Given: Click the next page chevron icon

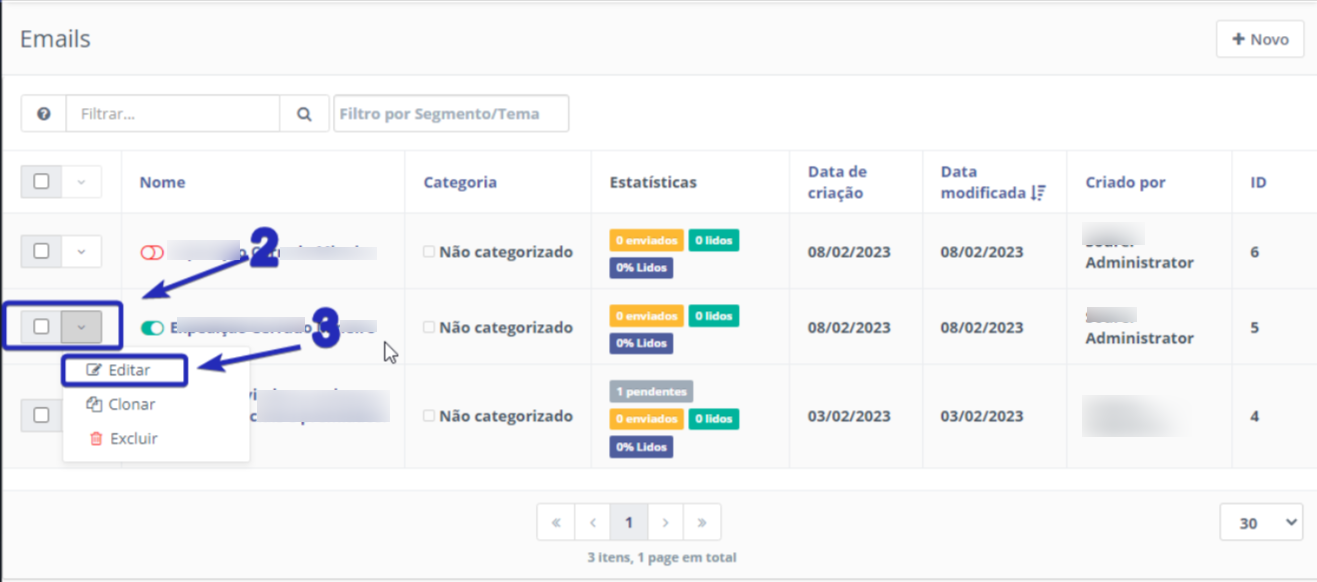Looking at the screenshot, I should pos(666,521).
